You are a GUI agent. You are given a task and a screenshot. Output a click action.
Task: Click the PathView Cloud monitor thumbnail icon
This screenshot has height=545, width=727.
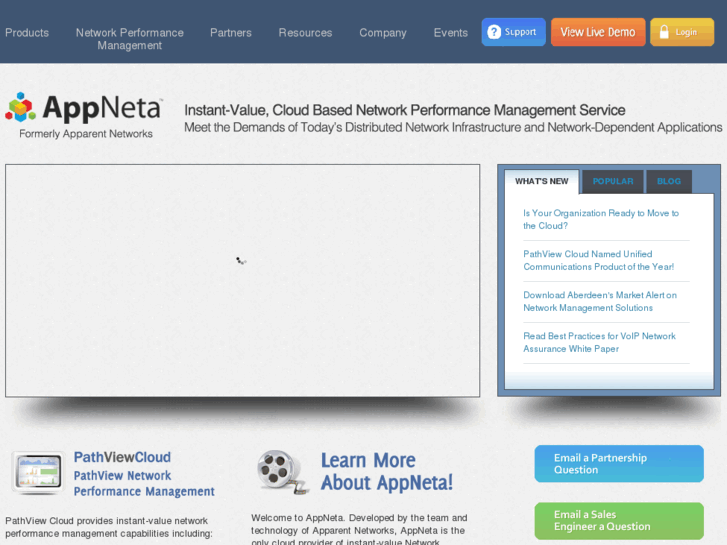[x=38, y=473]
